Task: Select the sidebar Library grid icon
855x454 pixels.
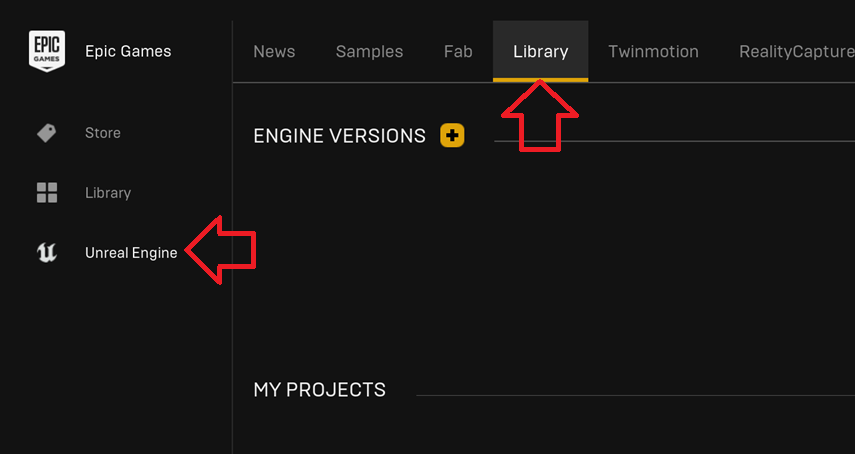Action: pos(47,193)
